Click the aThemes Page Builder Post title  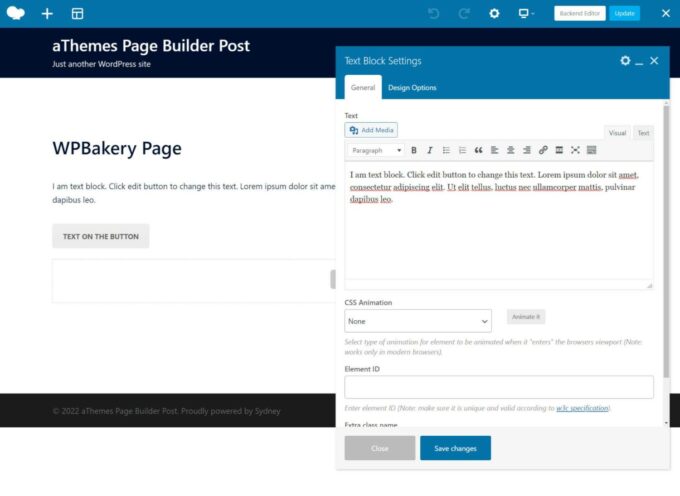(151, 46)
